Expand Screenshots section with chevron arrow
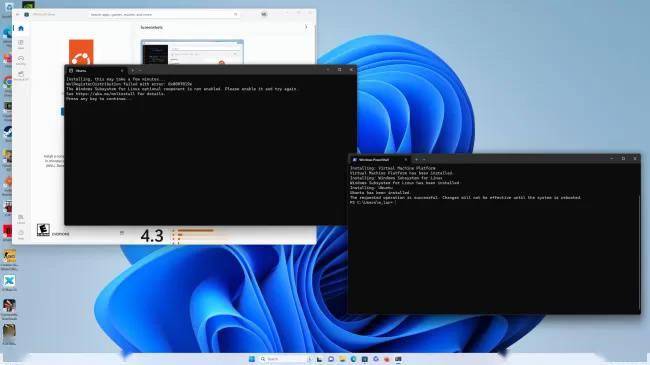The width and height of the screenshot is (650, 365). coord(306,27)
